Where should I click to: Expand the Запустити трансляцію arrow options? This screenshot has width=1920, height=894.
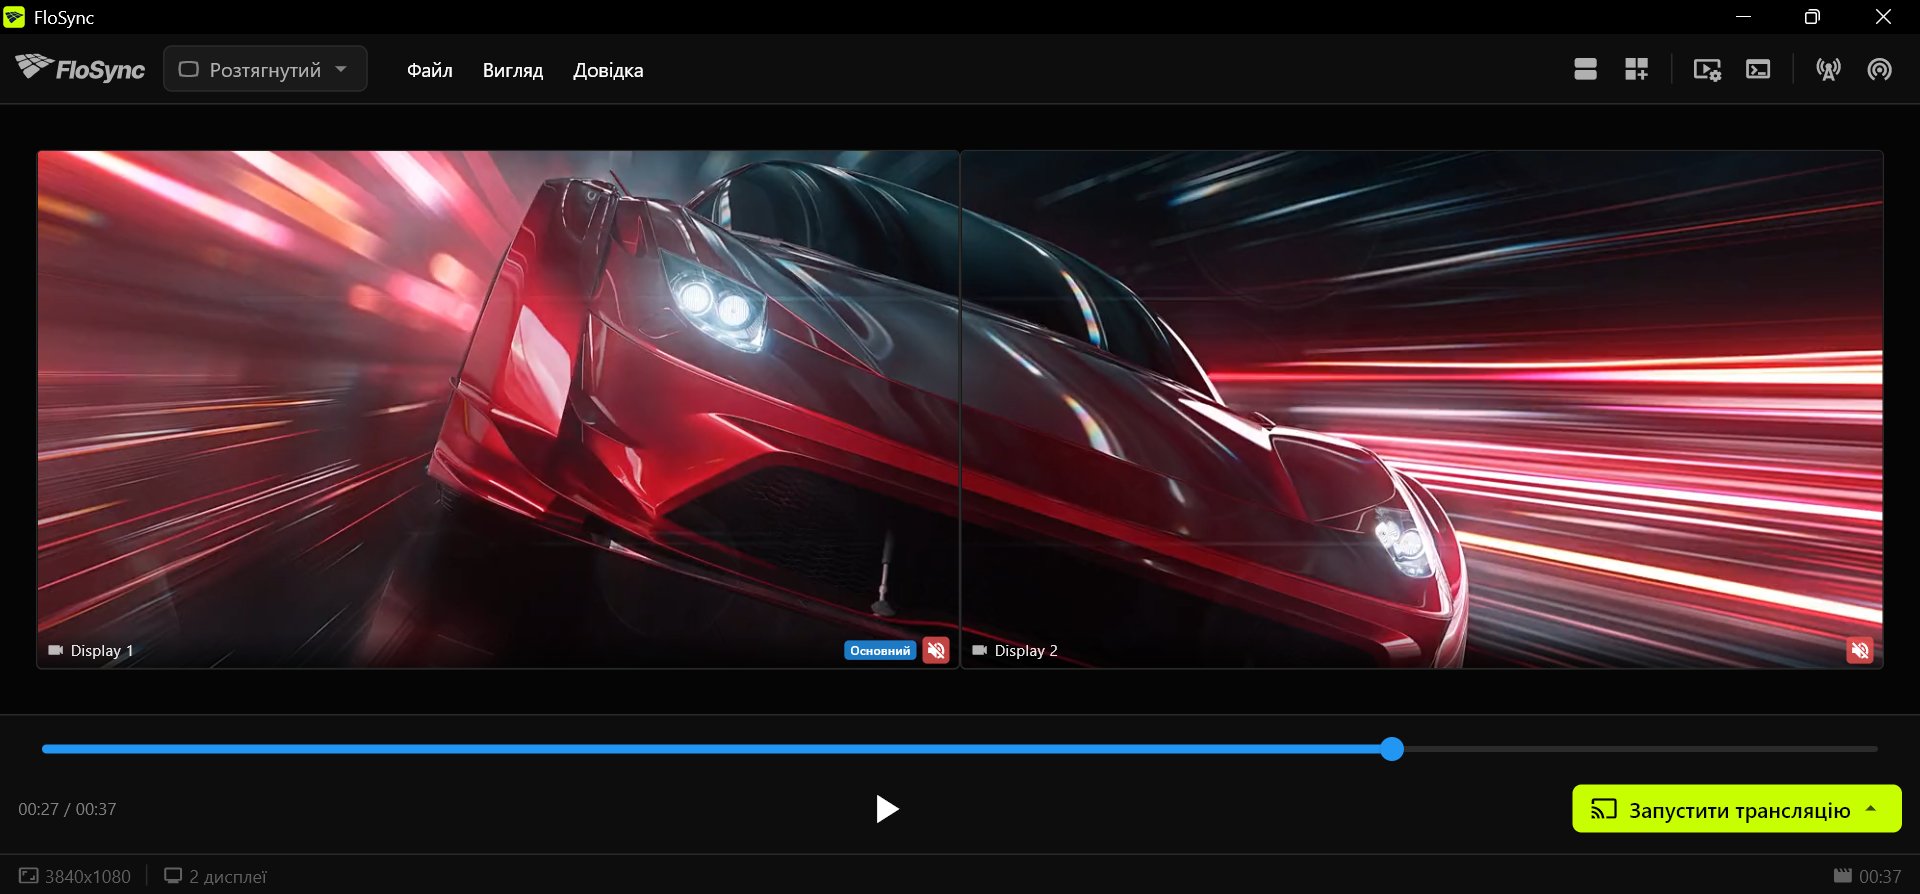1871,809
